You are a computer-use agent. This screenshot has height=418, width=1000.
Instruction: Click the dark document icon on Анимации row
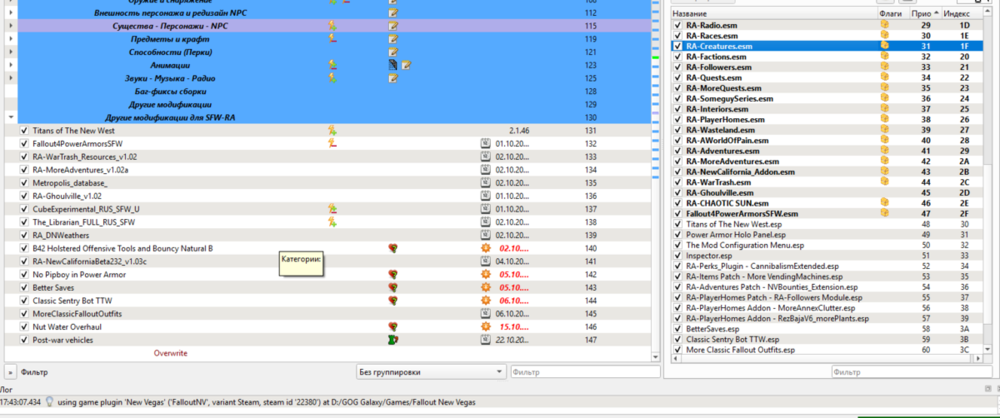pyautogui.click(x=393, y=65)
